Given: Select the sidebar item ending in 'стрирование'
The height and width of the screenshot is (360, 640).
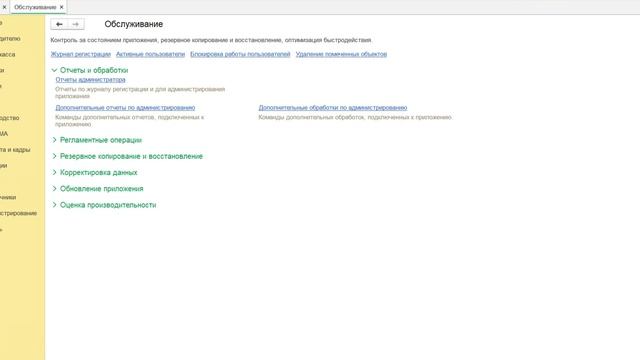Looking at the screenshot, I should click(x=18, y=213).
